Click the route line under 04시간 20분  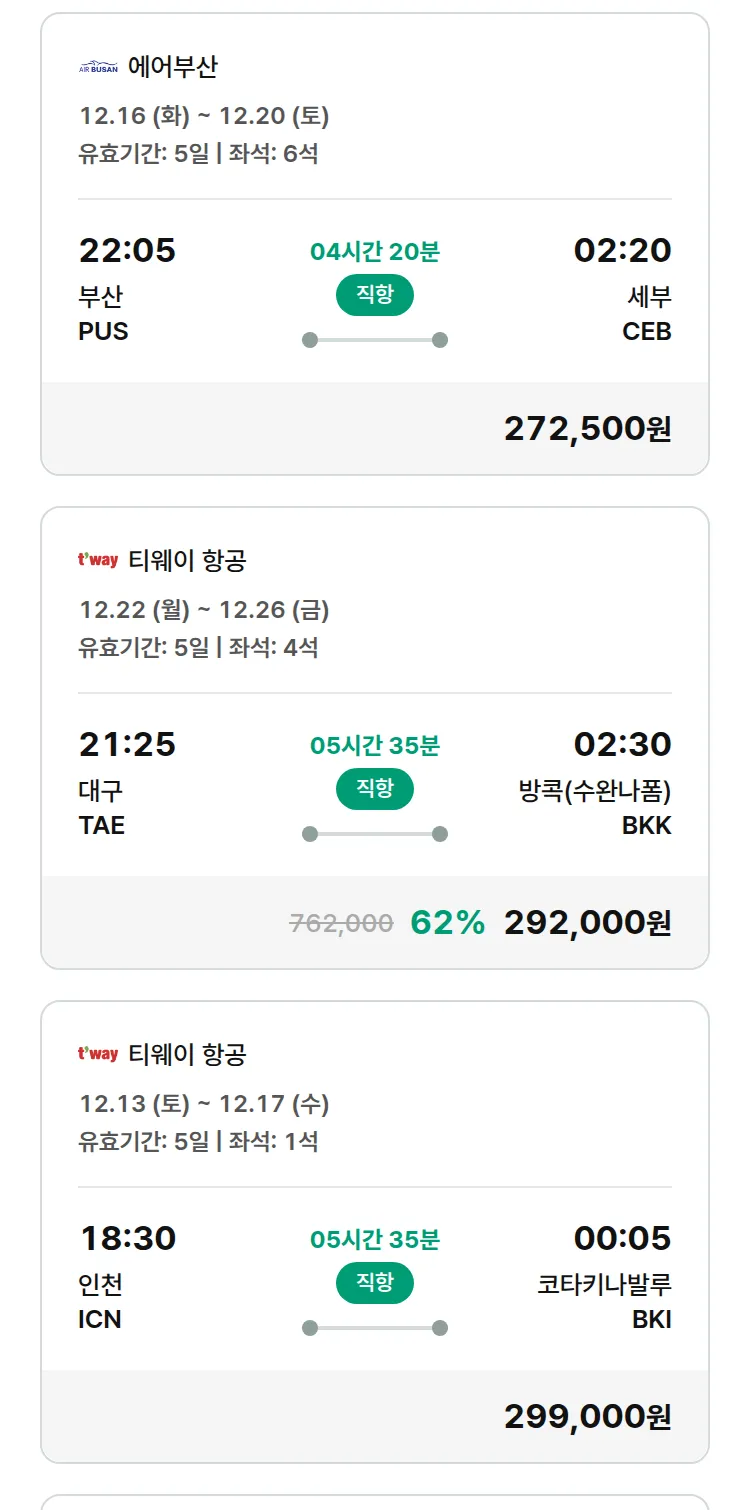[x=374, y=340]
